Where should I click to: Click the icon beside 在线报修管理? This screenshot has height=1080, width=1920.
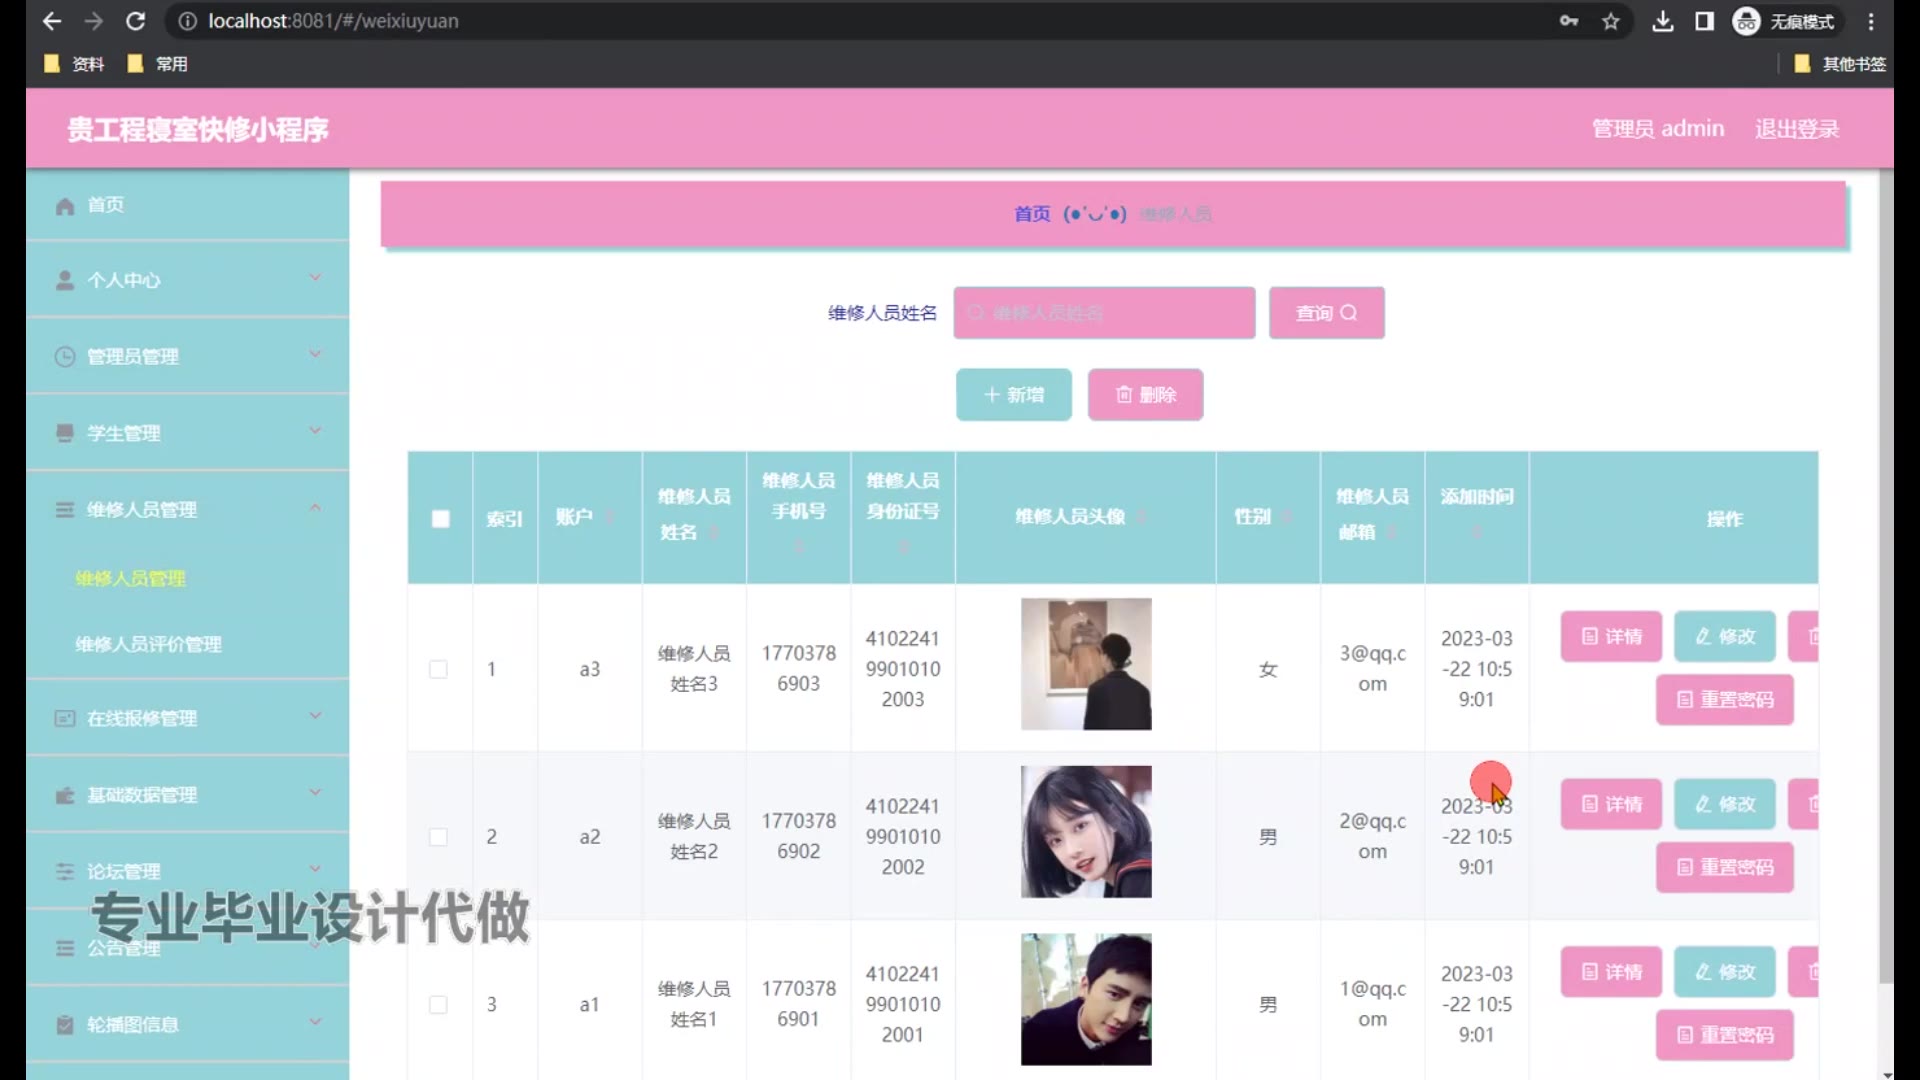(x=65, y=718)
